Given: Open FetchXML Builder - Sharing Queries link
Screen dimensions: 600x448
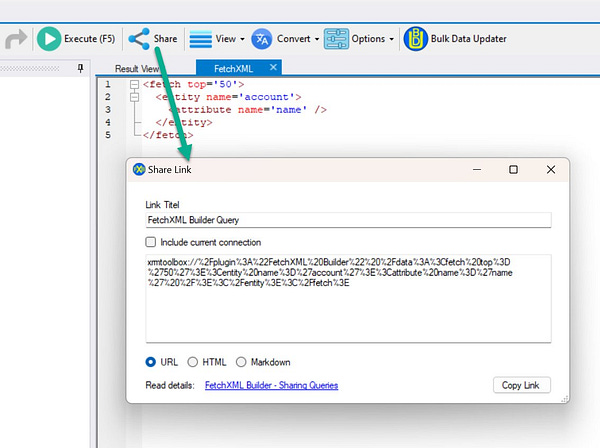Looking at the screenshot, I should (x=271, y=385).
